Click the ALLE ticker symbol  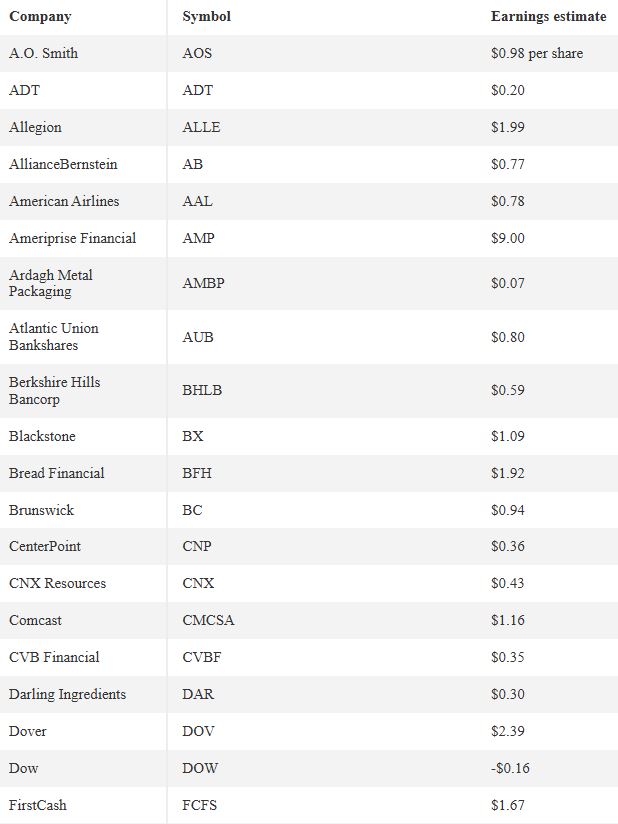201,127
